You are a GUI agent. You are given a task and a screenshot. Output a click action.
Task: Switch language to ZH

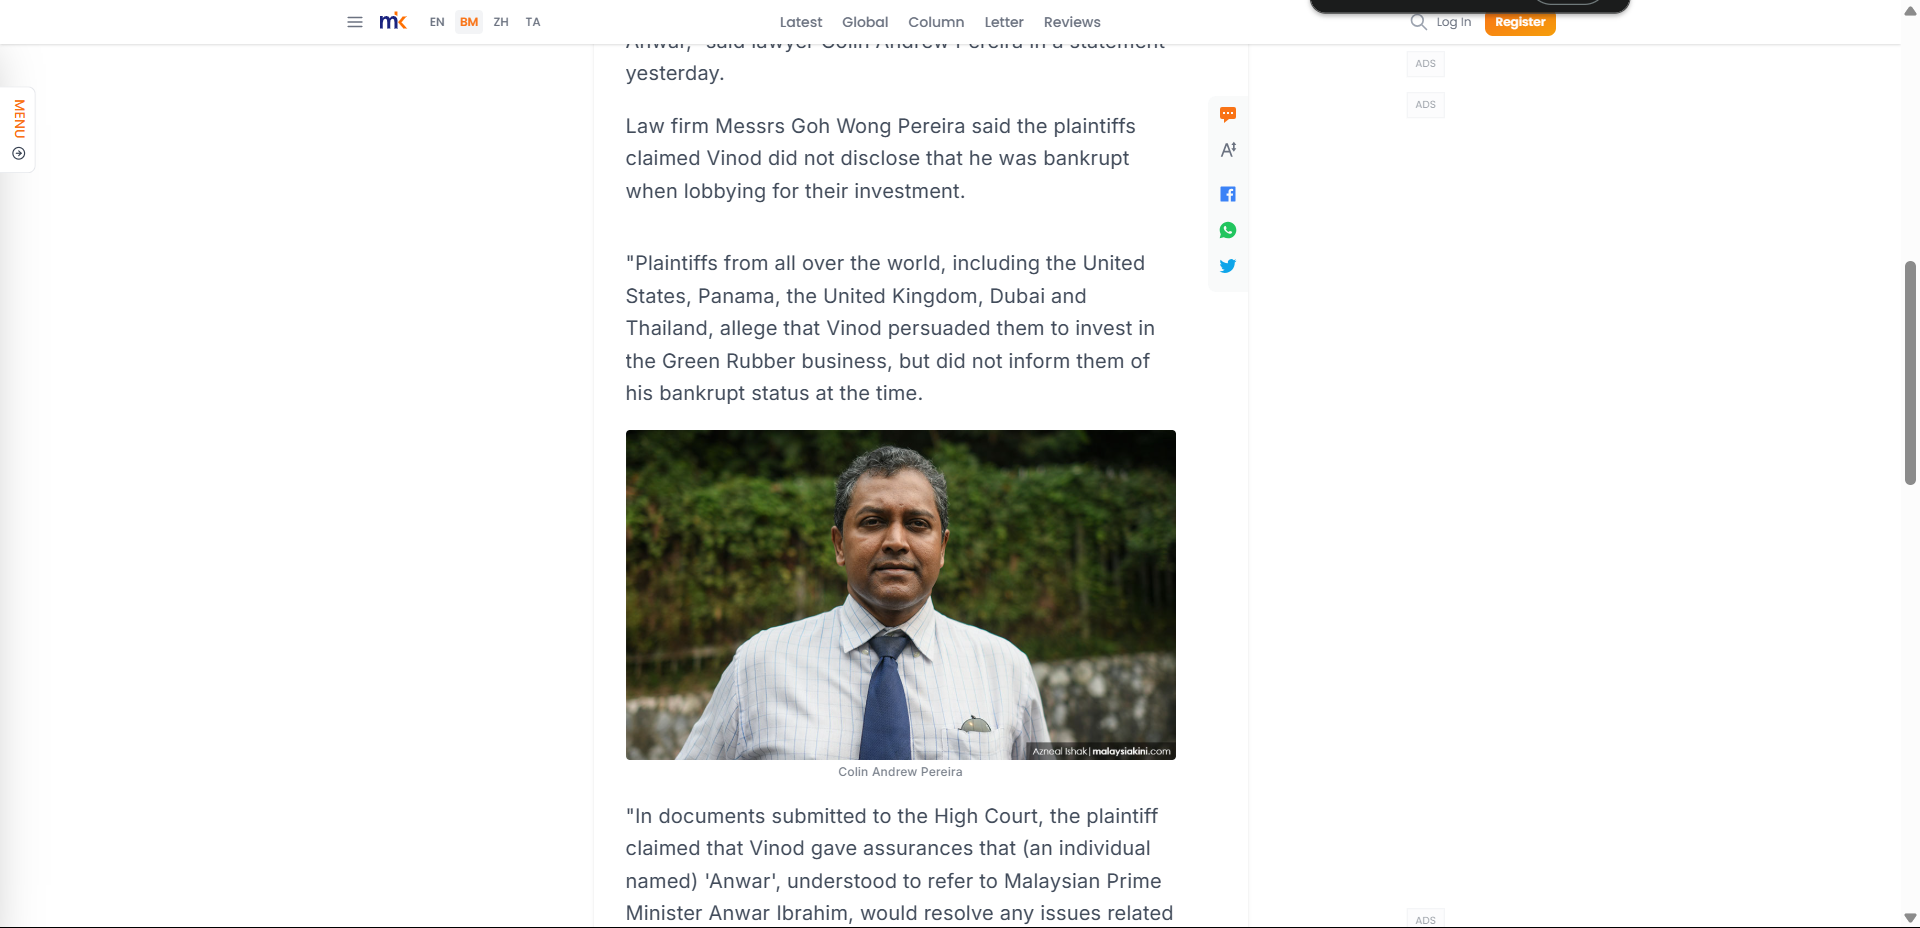pos(501,22)
